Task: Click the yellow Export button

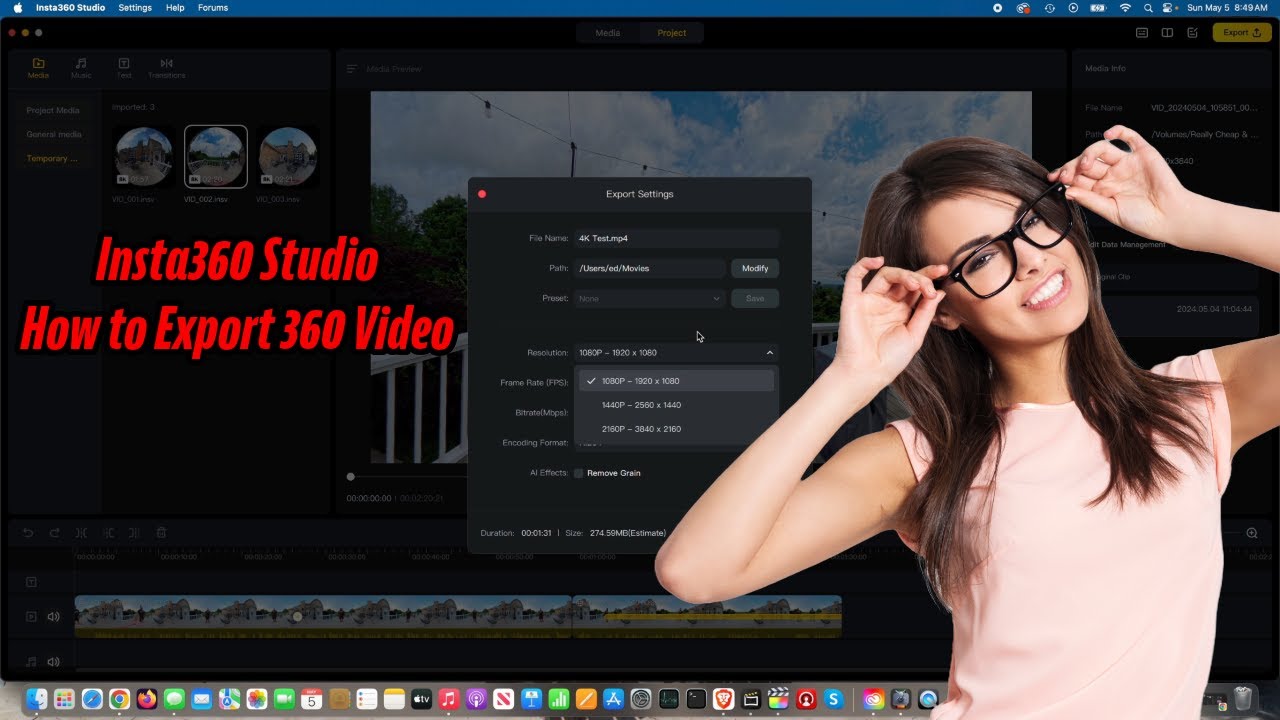Action: pyautogui.click(x=1242, y=33)
